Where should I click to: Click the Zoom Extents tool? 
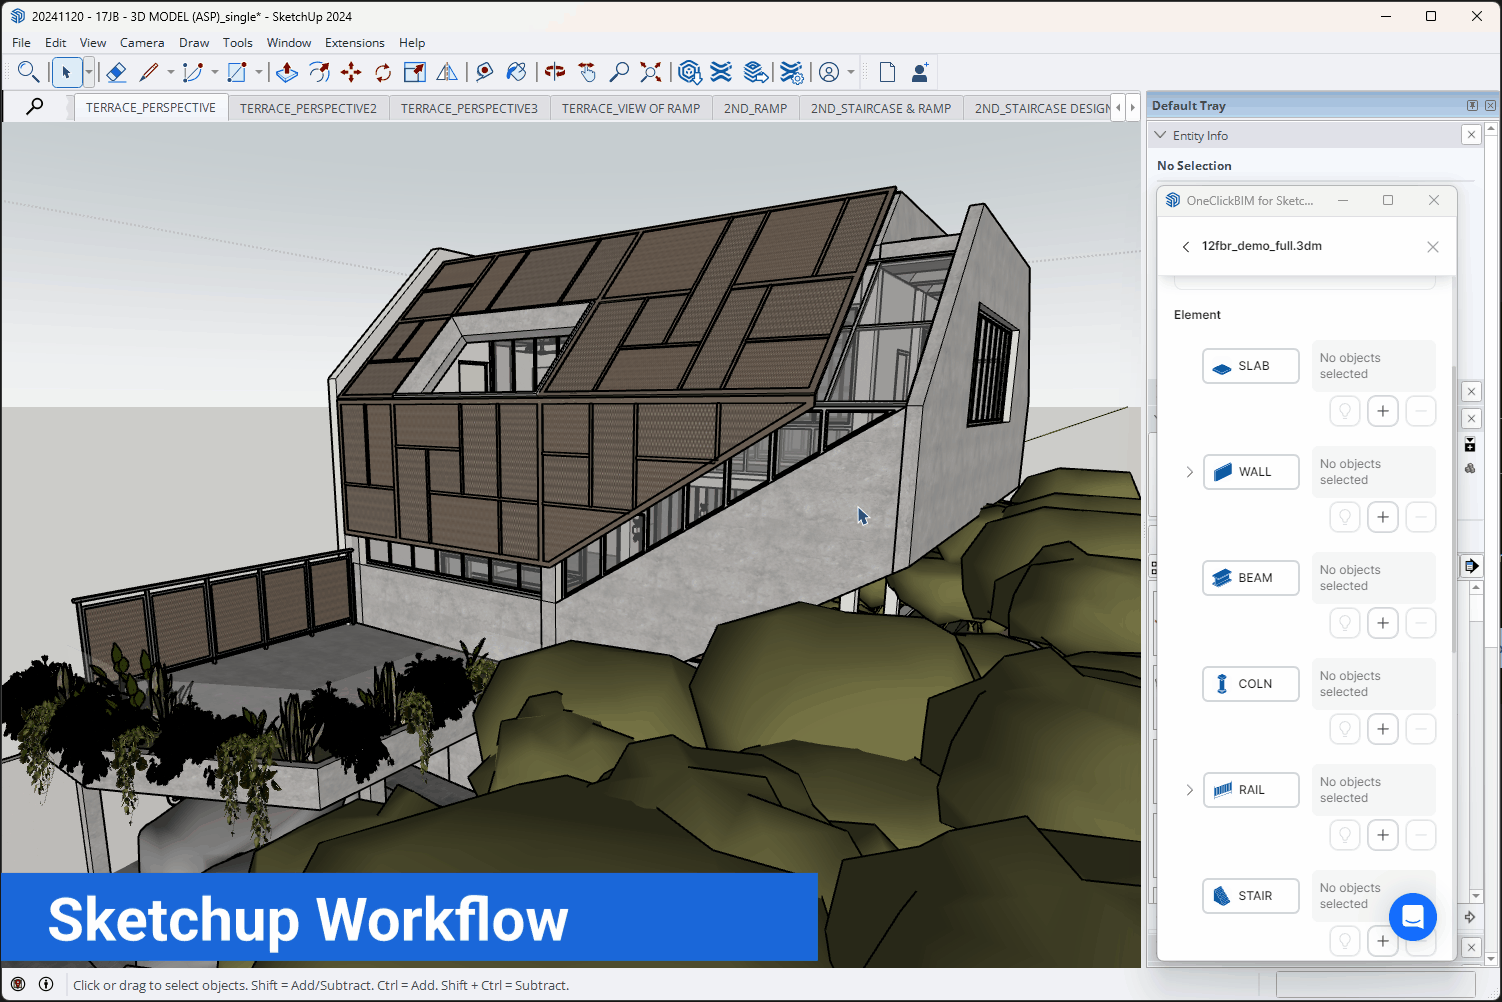[651, 72]
